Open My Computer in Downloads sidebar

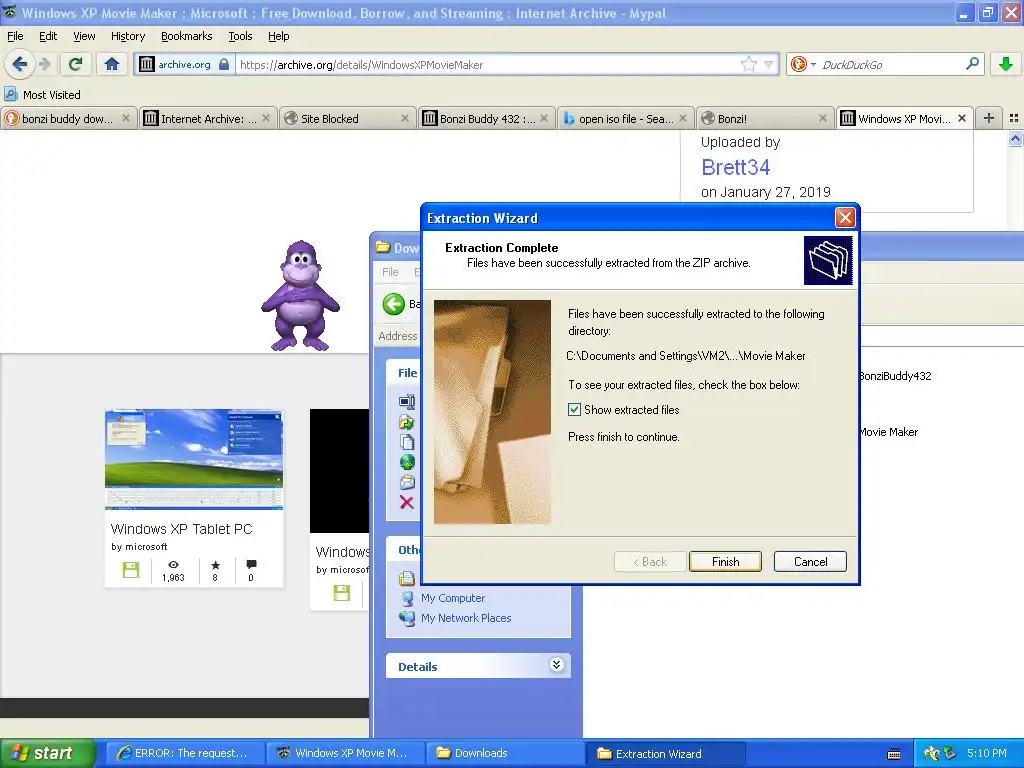click(453, 598)
